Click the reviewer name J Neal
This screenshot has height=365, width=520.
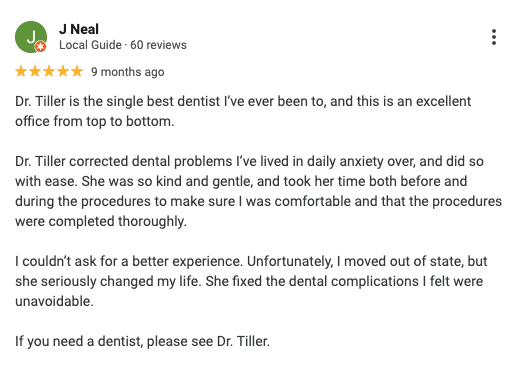(x=79, y=29)
